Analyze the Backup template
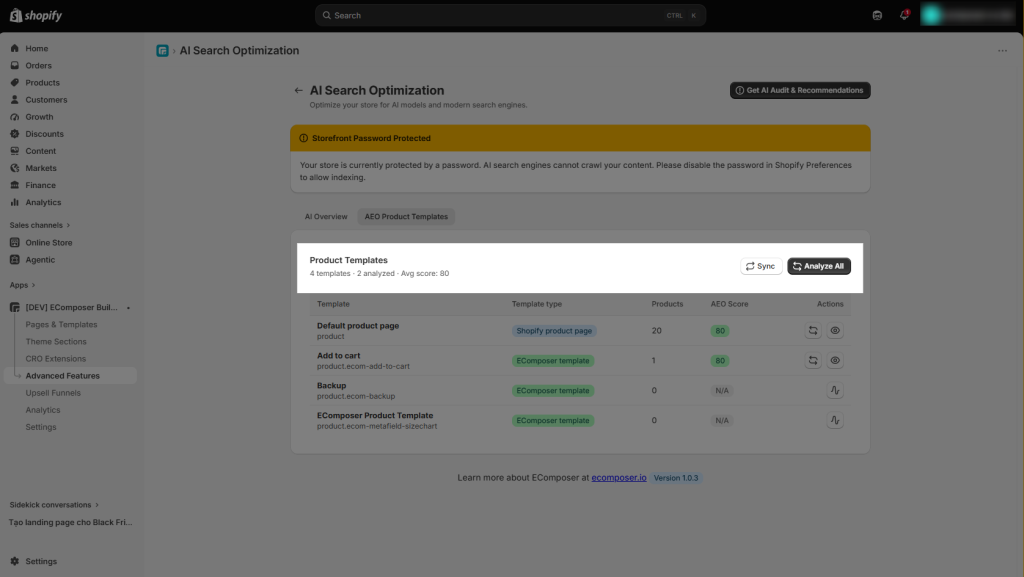The height and width of the screenshot is (577, 1024). pyautogui.click(x=835, y=390)
